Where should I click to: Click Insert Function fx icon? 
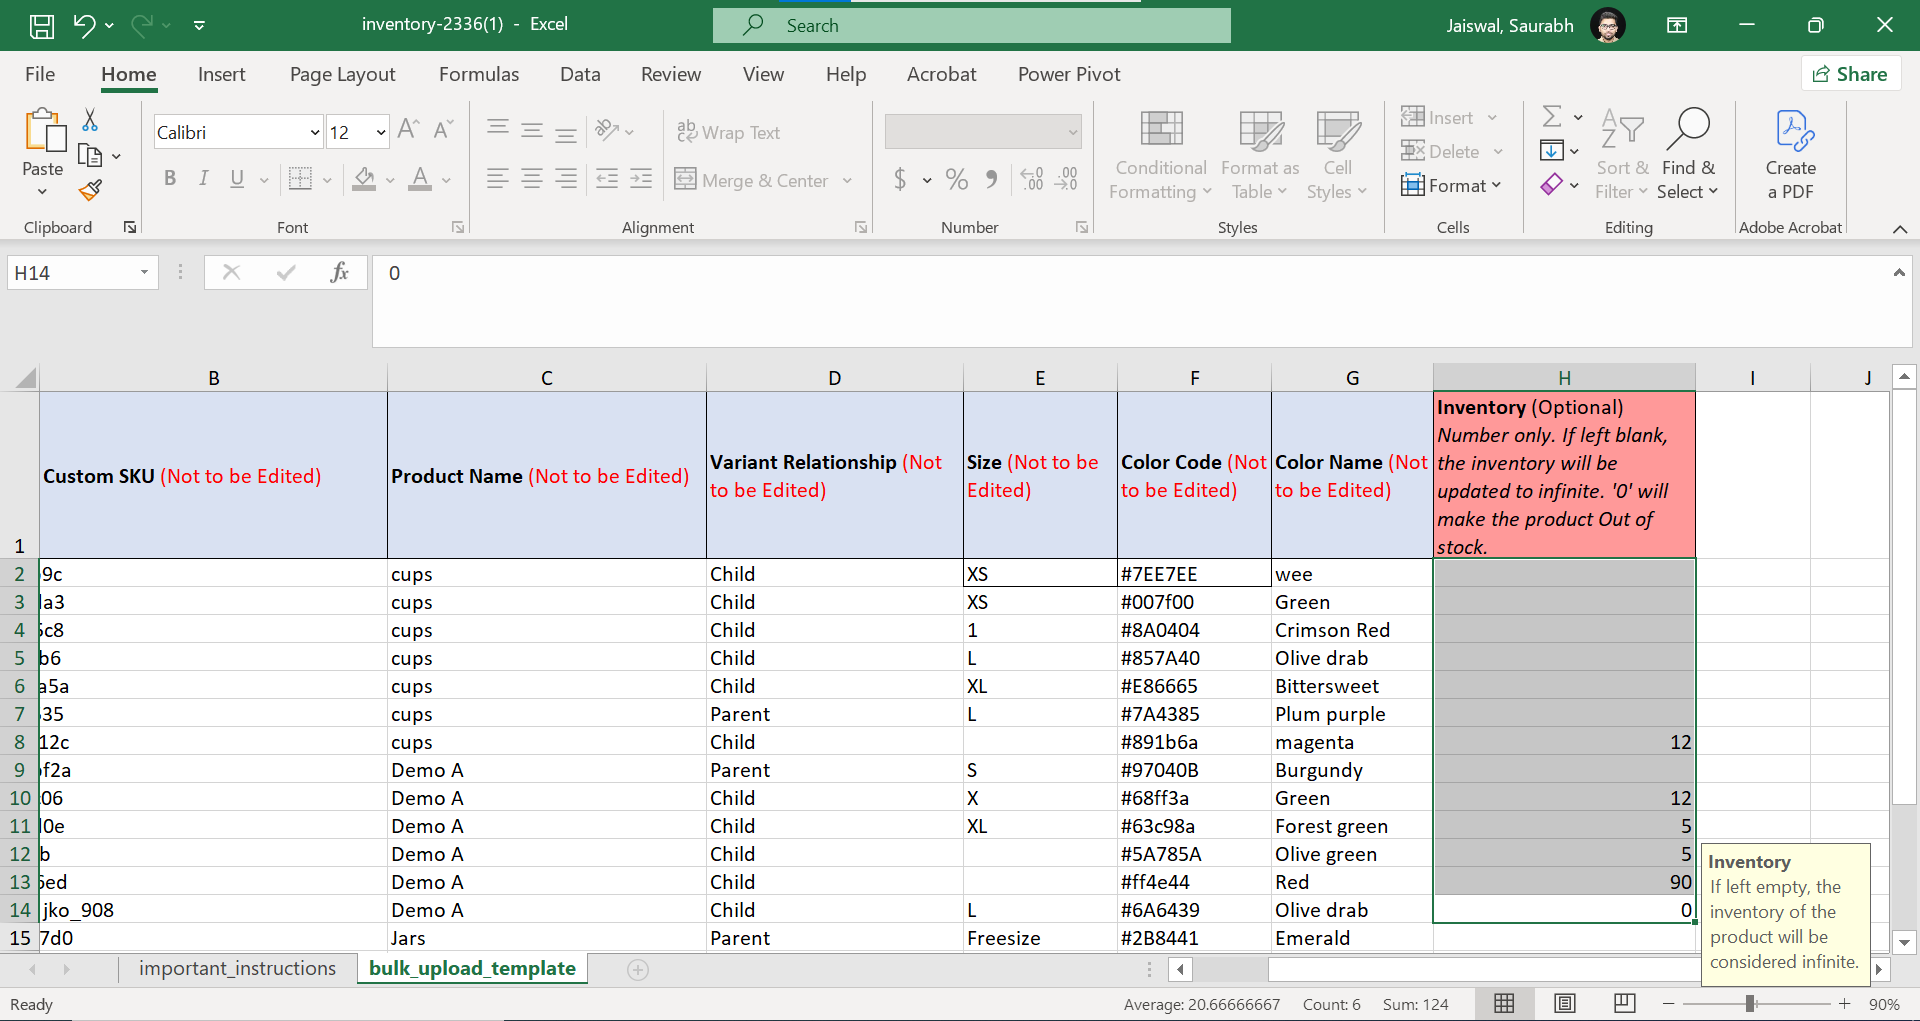[339, 272]
